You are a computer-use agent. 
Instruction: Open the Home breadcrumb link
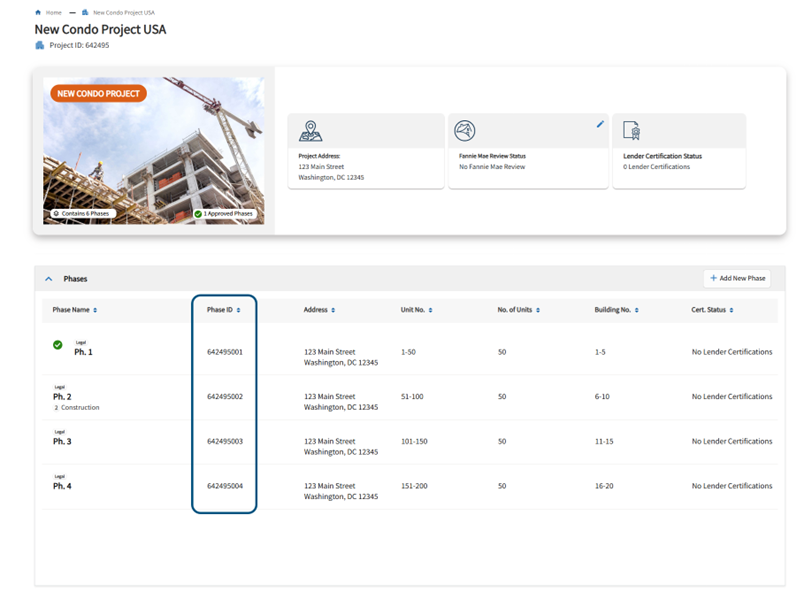point(53,12)
